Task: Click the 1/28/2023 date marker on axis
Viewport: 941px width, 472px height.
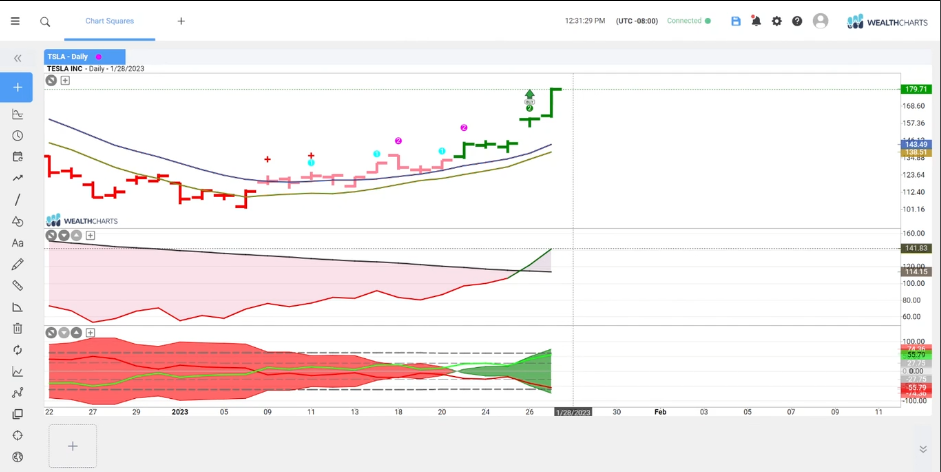Action: coord(573,412)
